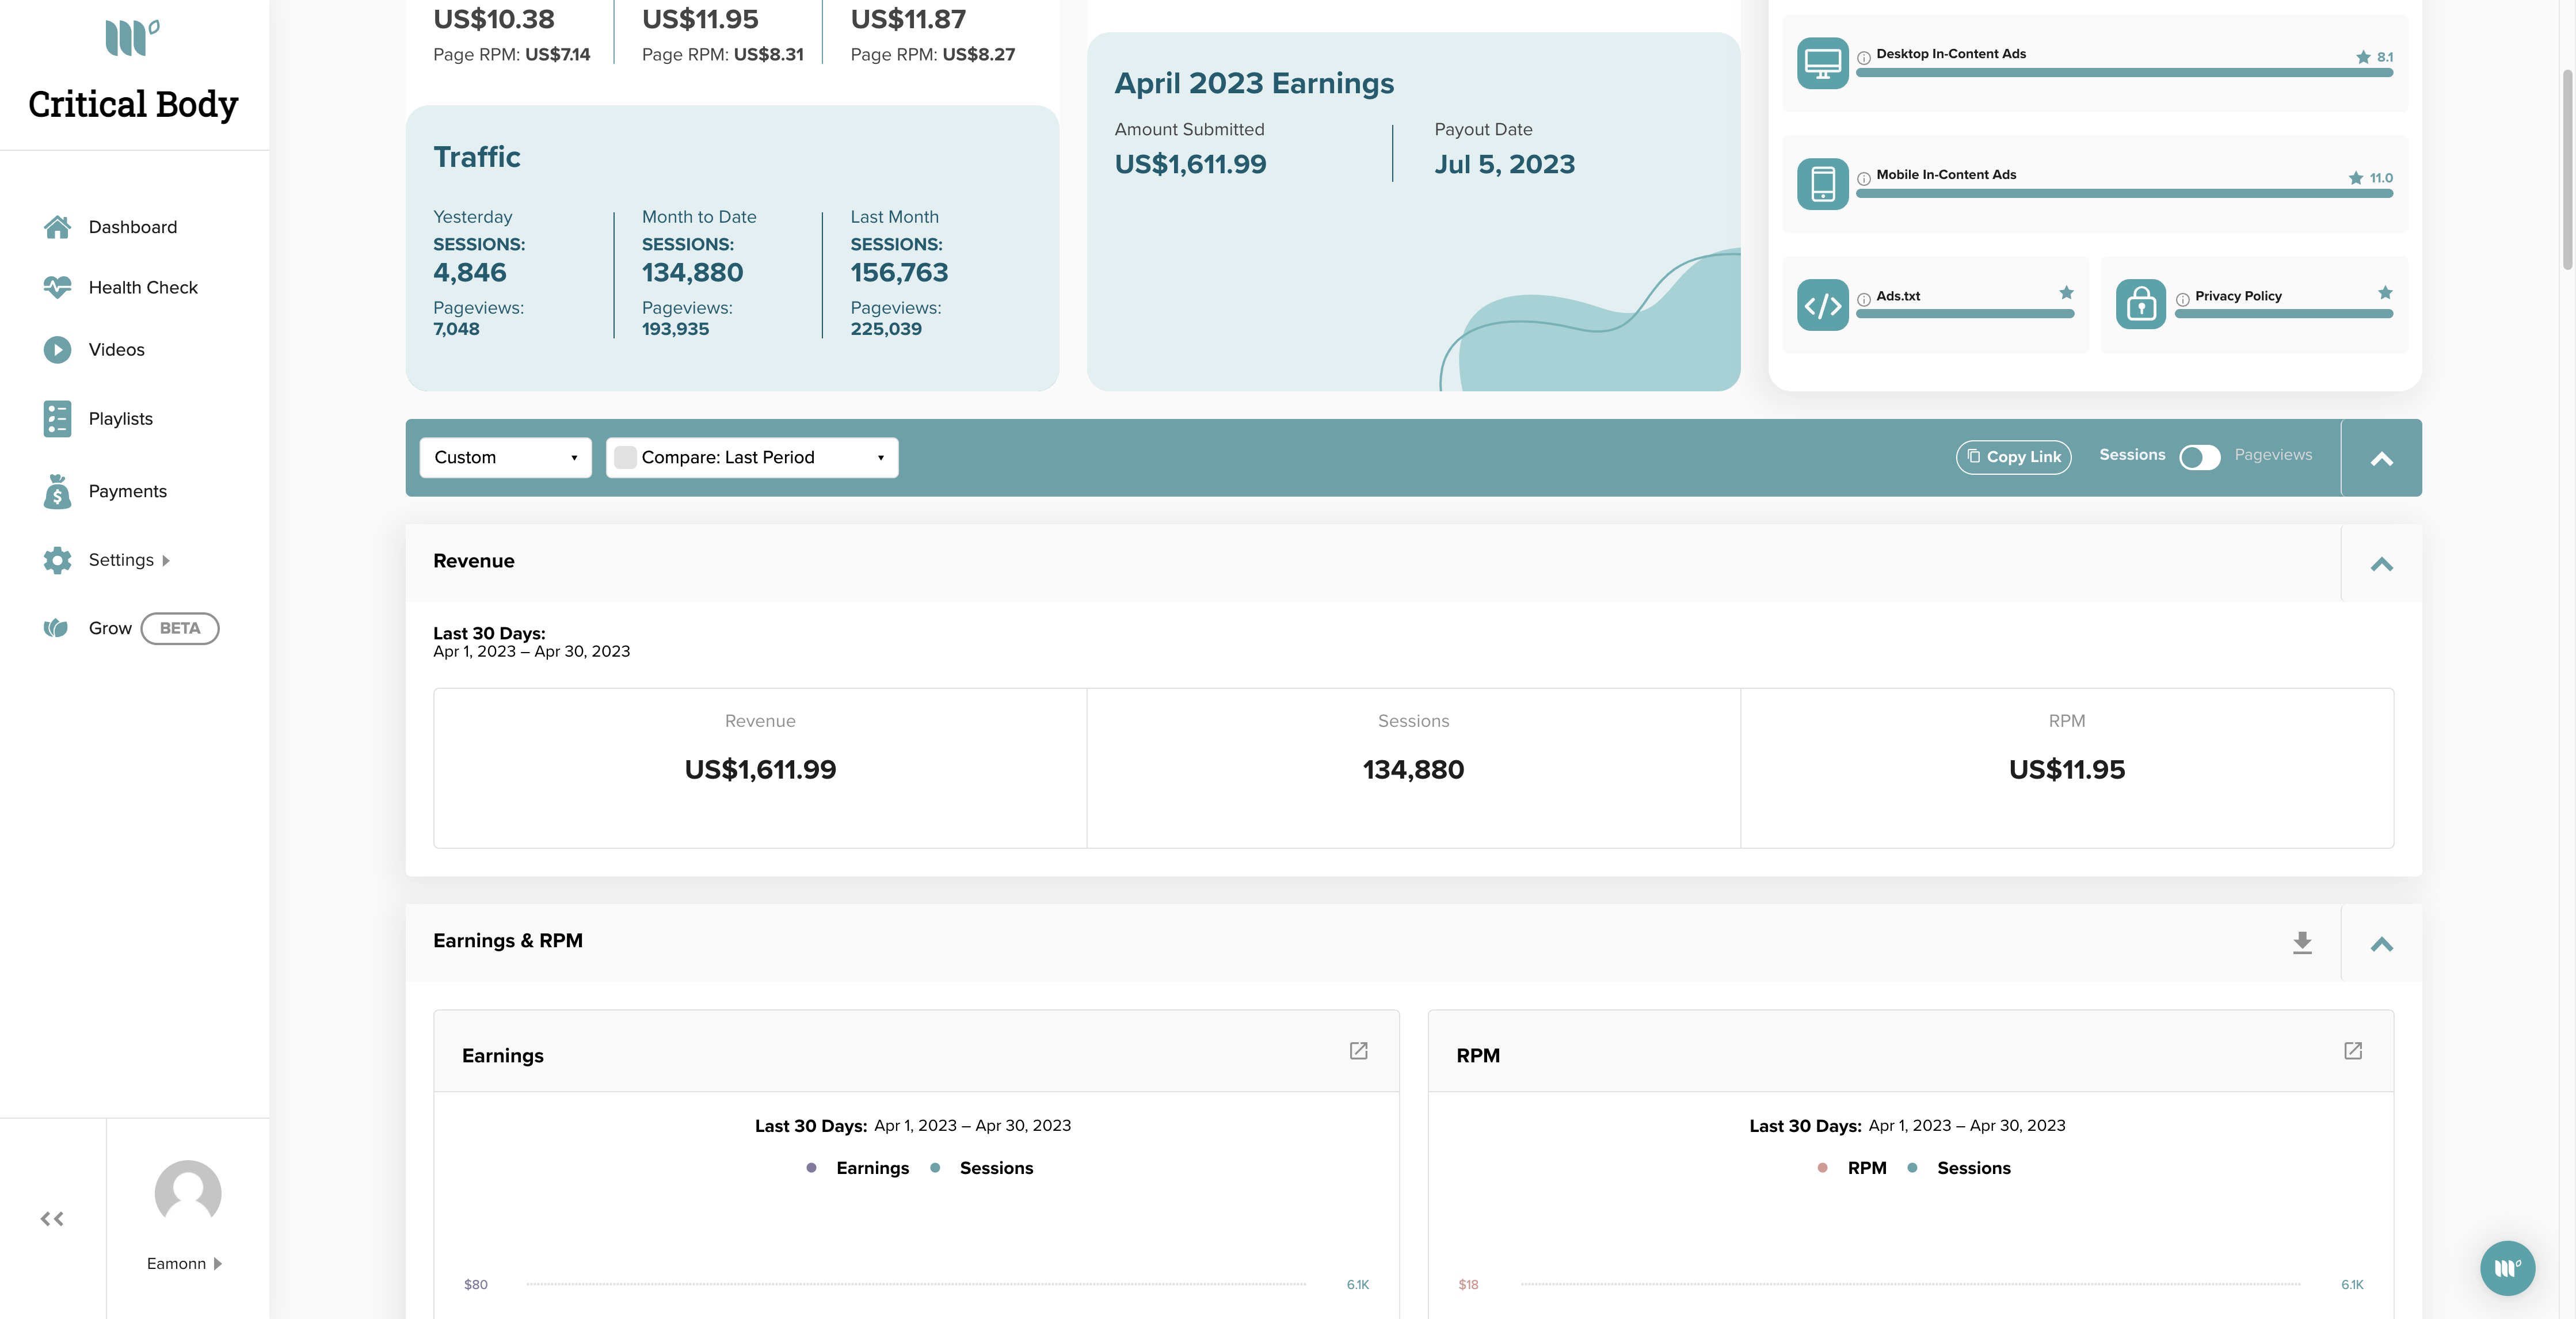
Task: Click the Desktop In-Content Ads label
Action: (1951, 54)
